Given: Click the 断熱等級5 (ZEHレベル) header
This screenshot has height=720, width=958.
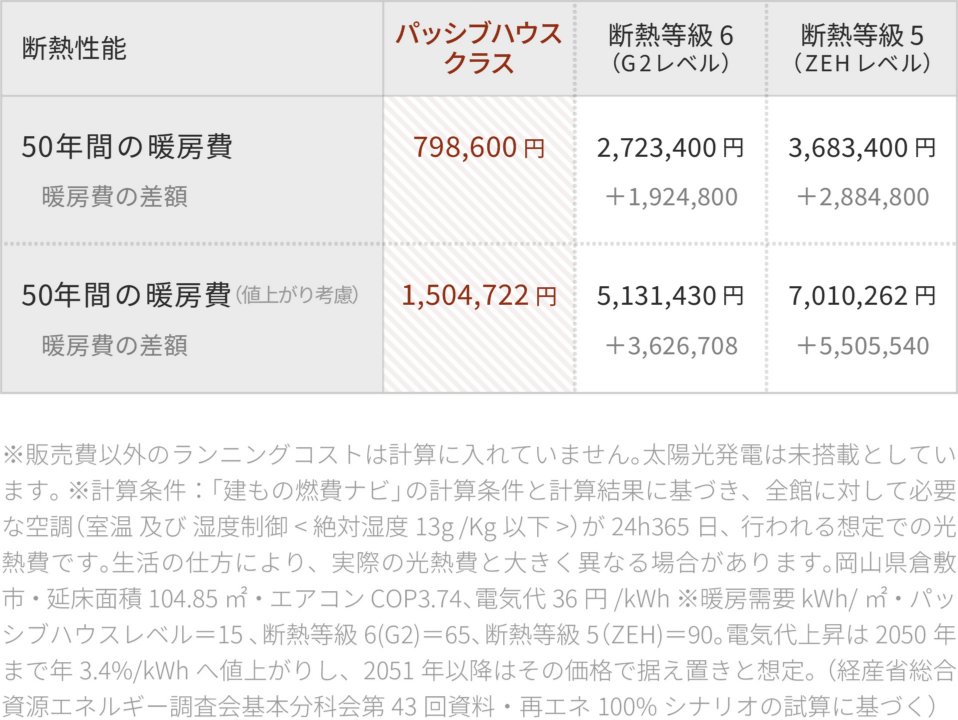Looking at the screenshot, I should [x=862, y=48].
